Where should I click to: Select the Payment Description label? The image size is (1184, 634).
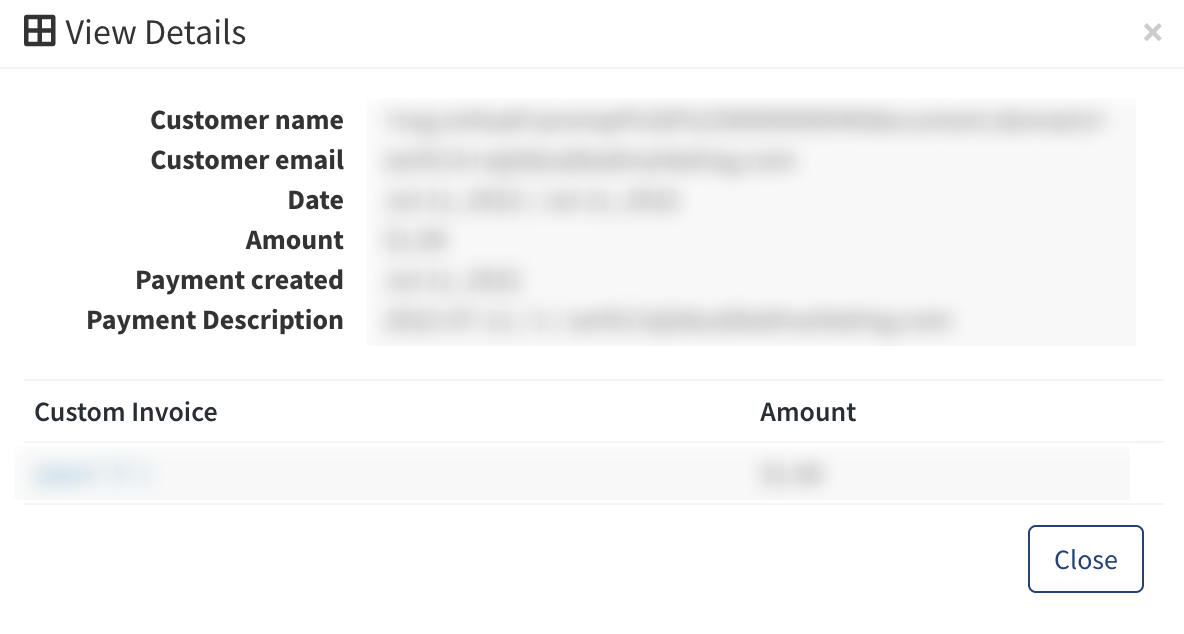[x=215, y=320]
